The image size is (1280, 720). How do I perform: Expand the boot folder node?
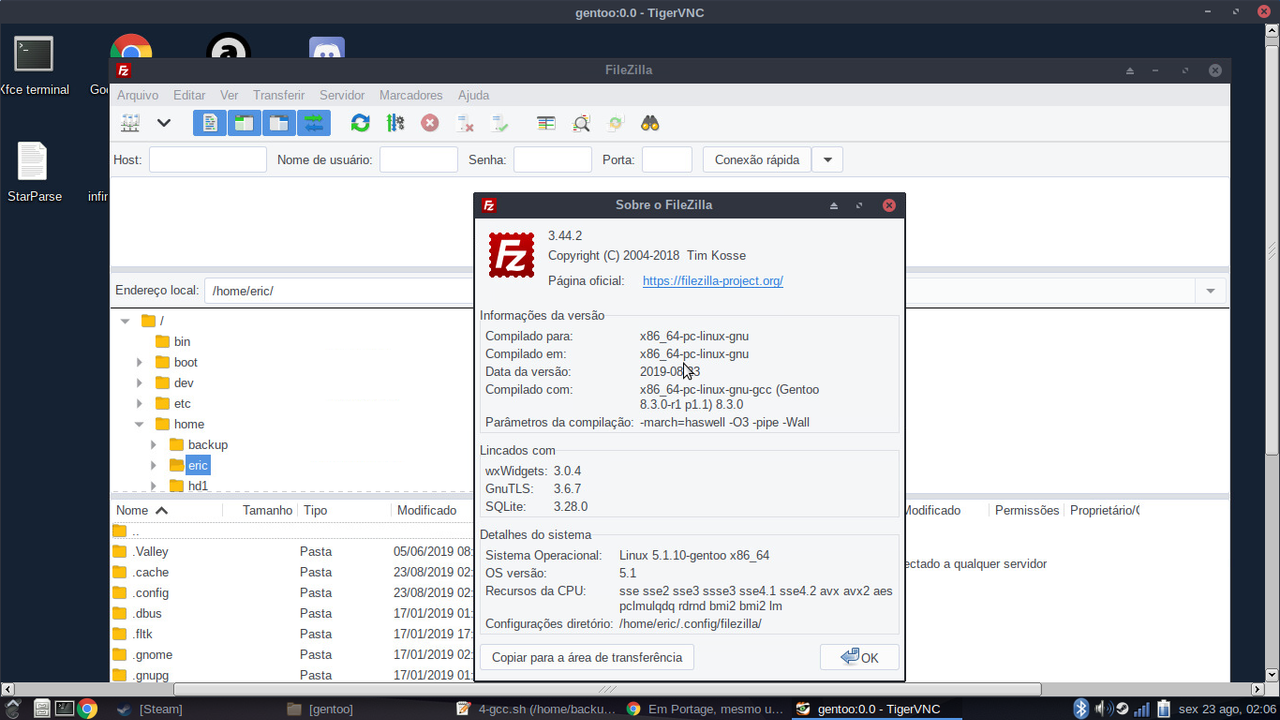pyautogui.click(x=139, y=362)
